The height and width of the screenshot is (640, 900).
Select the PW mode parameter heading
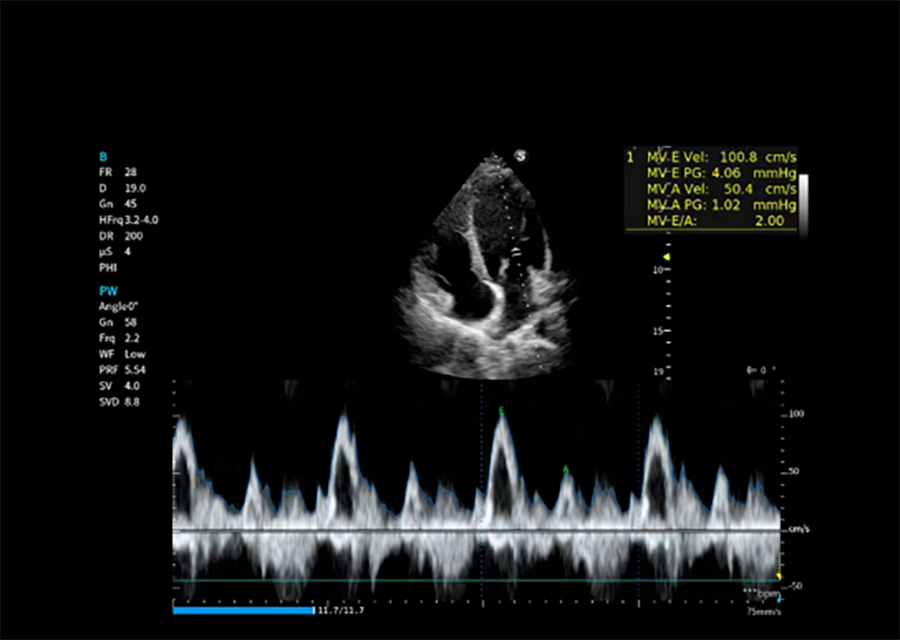108,291
